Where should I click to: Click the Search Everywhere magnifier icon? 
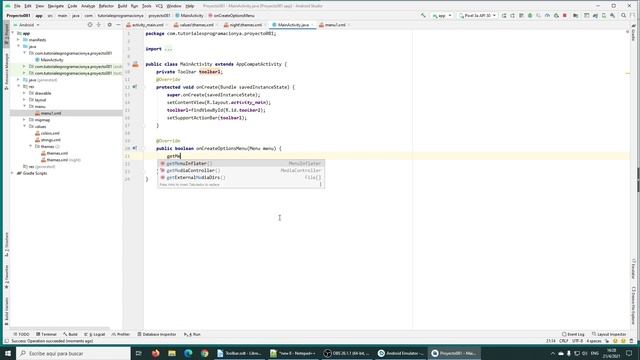[623, 16]
